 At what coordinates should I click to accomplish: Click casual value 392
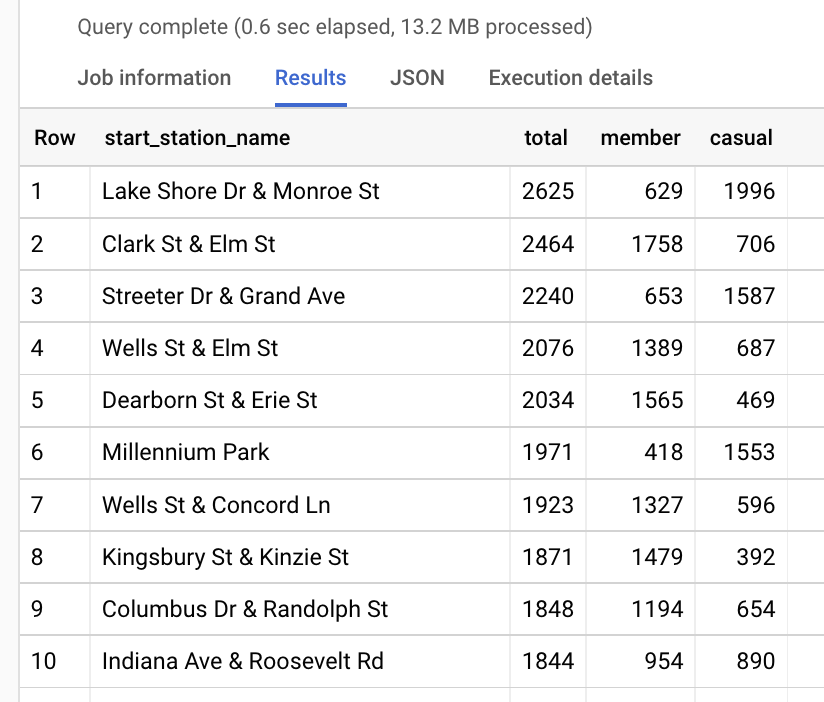756,557
